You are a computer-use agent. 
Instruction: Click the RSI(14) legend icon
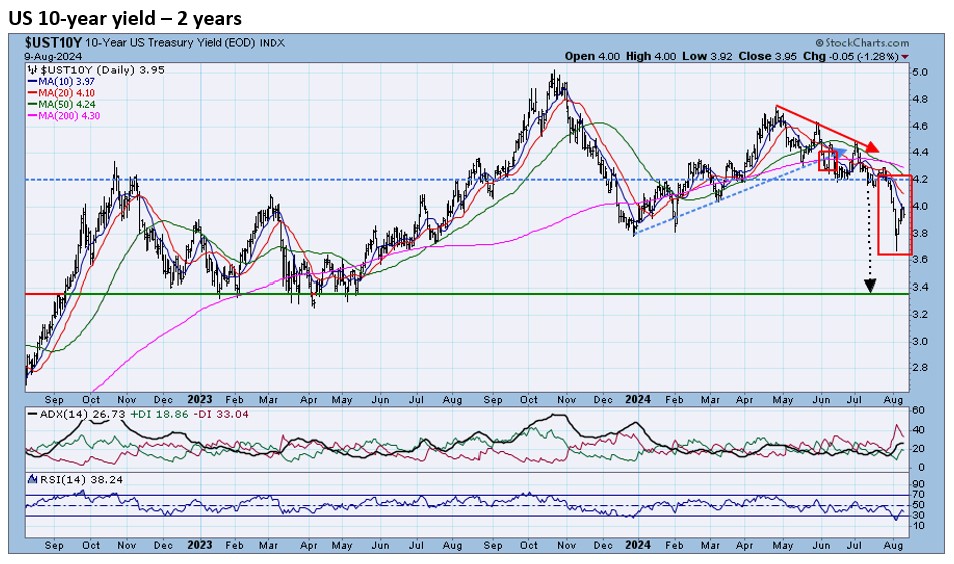[33, 479]
